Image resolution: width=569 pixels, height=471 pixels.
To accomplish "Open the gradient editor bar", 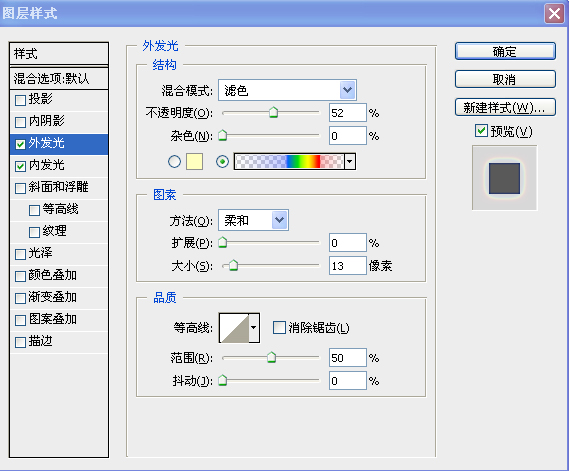I will click(x=289, y=161).
